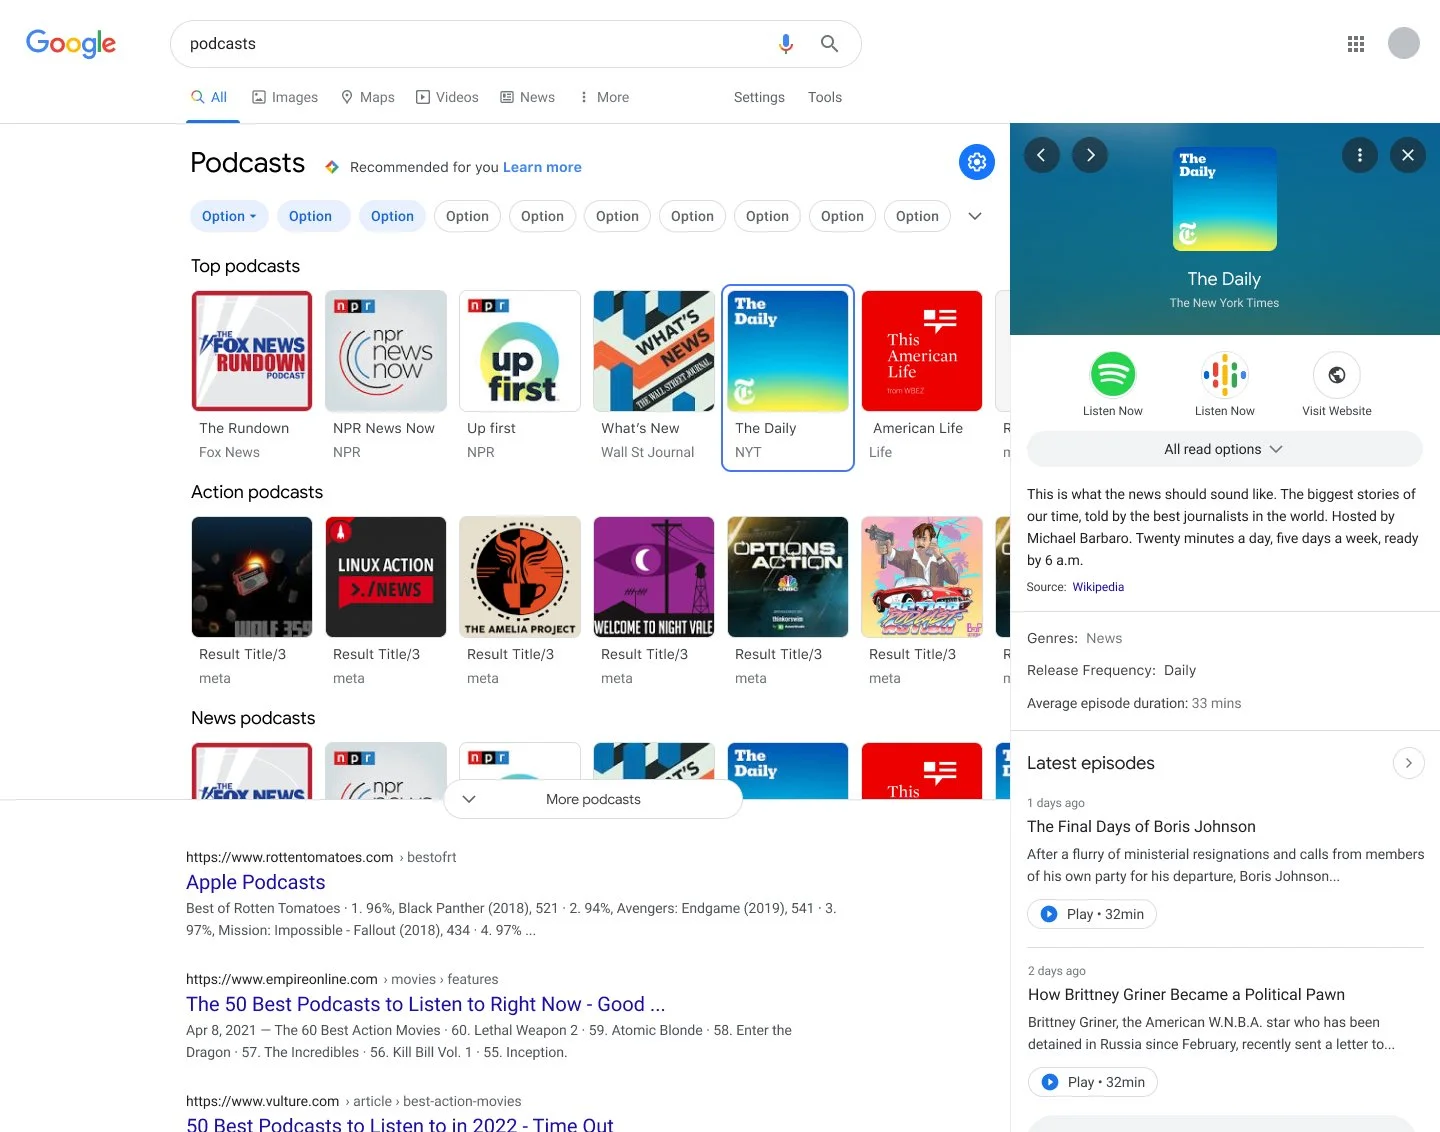Select NPR News Now podcast
The width and height of the screenshot is (1440, 1132).
tap(386, 377)
